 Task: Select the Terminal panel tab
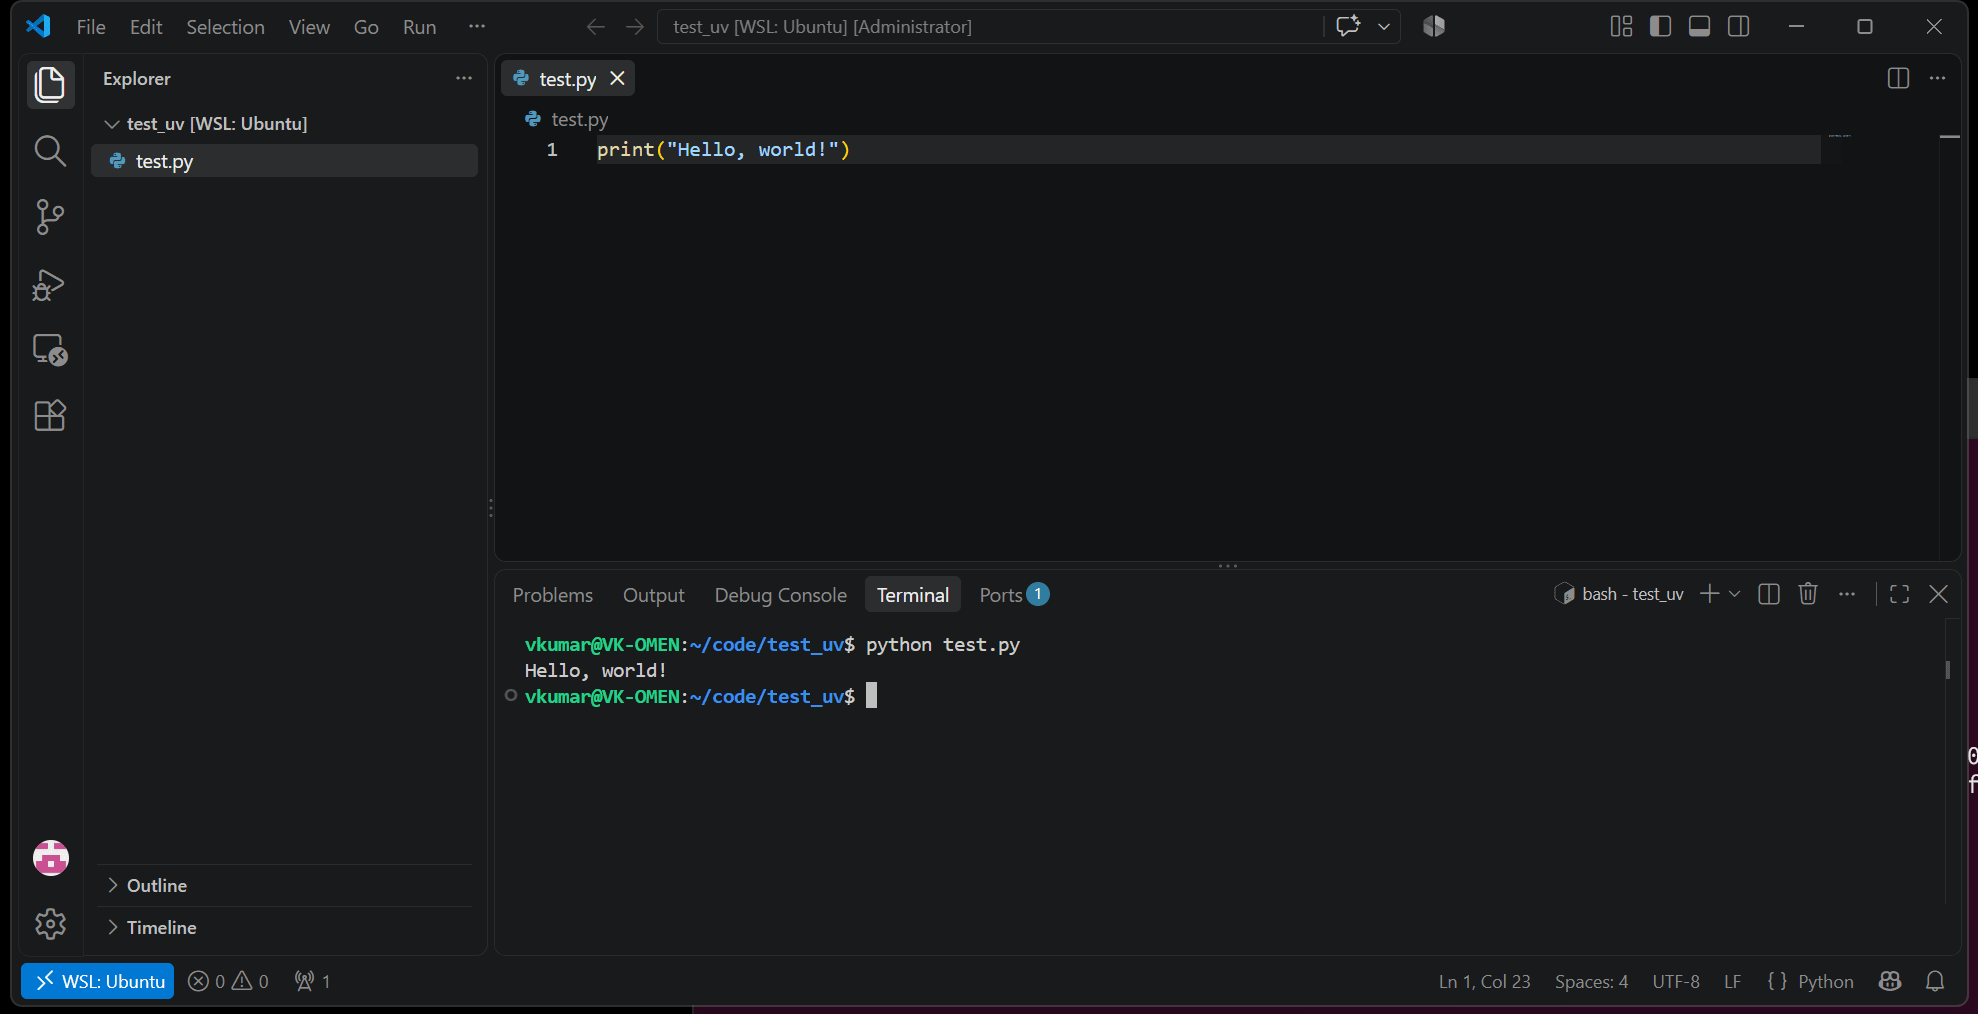913,595
